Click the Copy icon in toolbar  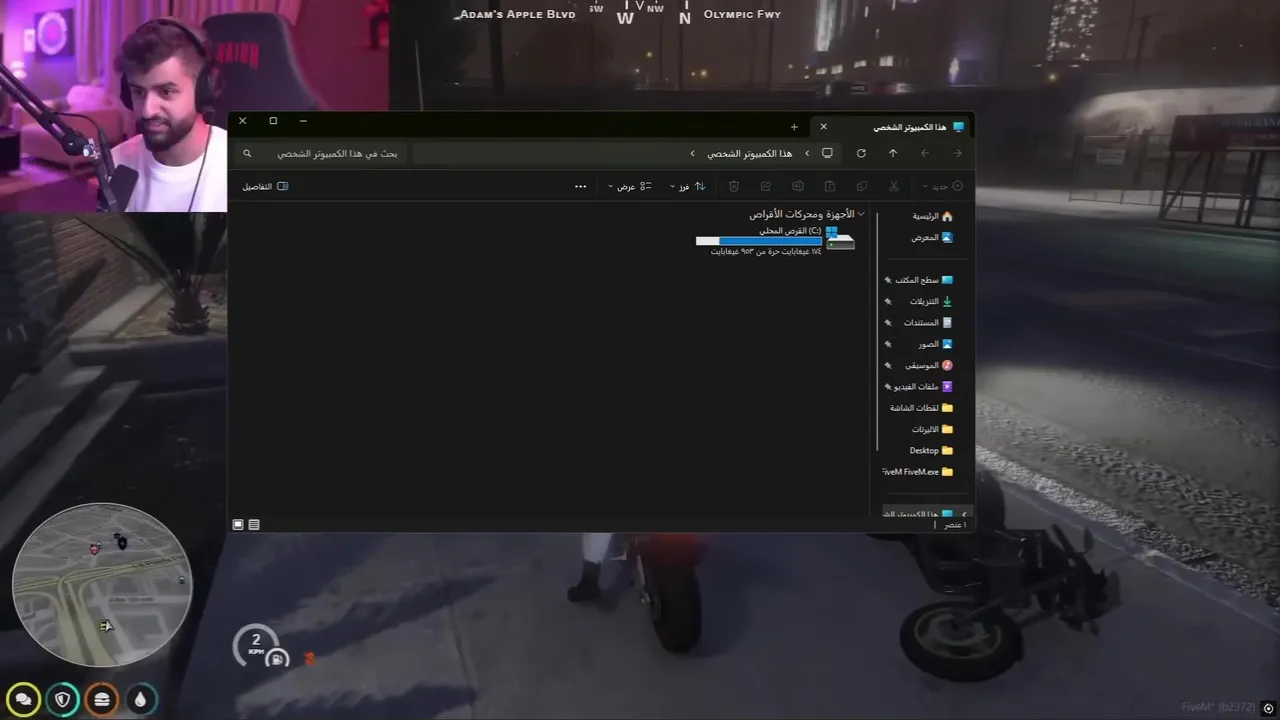[x=862, y=186]
